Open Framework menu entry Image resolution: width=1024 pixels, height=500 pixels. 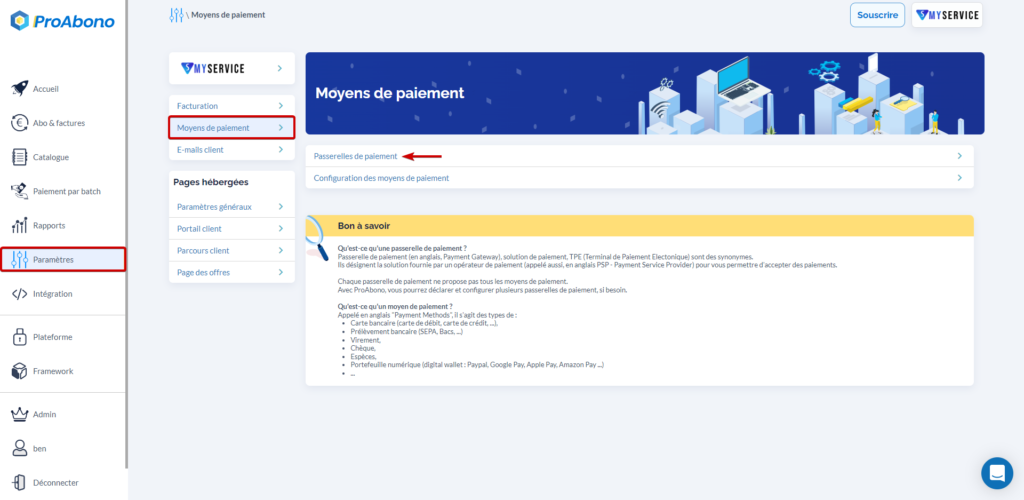pyautogui.click(x=53, y=371)
